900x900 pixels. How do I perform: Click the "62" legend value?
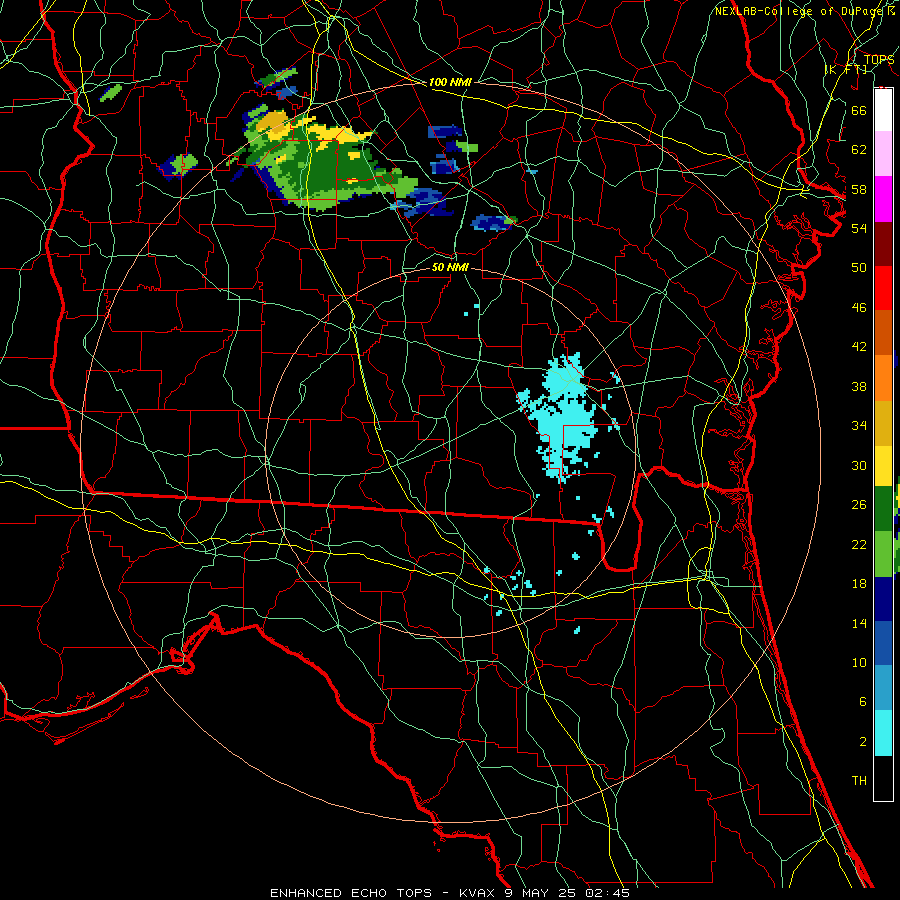pyautogui.click(x=859, y=150)
